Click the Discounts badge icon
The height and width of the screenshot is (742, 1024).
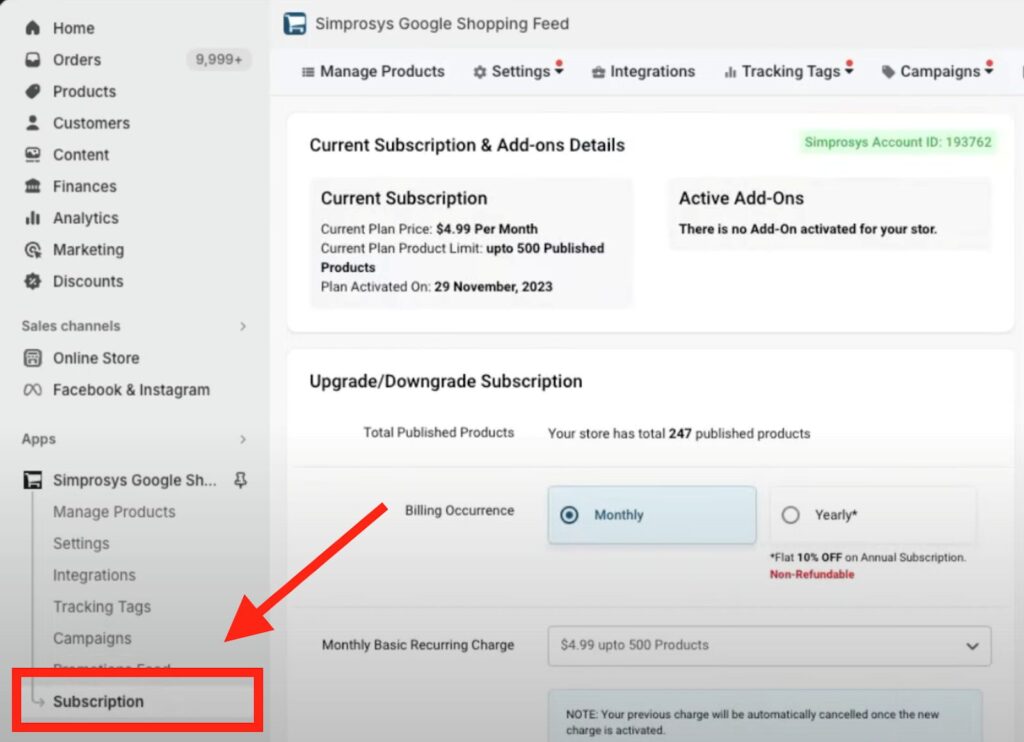(x=33, y=281)
